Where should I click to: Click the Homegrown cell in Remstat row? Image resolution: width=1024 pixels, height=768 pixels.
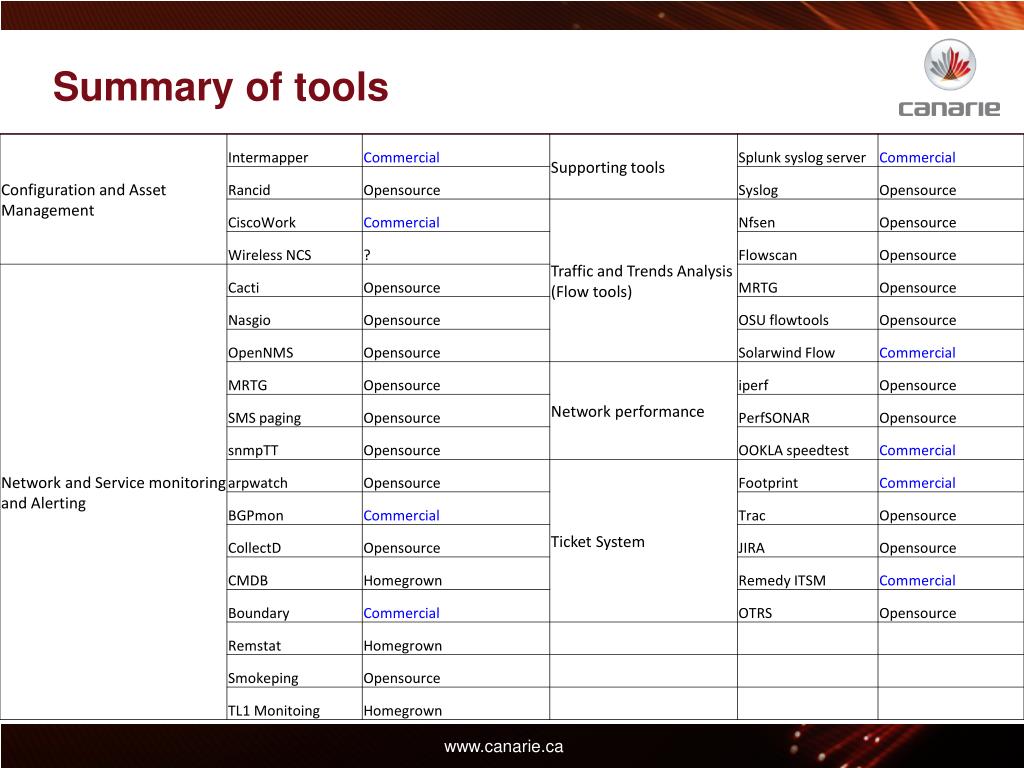pos(456,639)
